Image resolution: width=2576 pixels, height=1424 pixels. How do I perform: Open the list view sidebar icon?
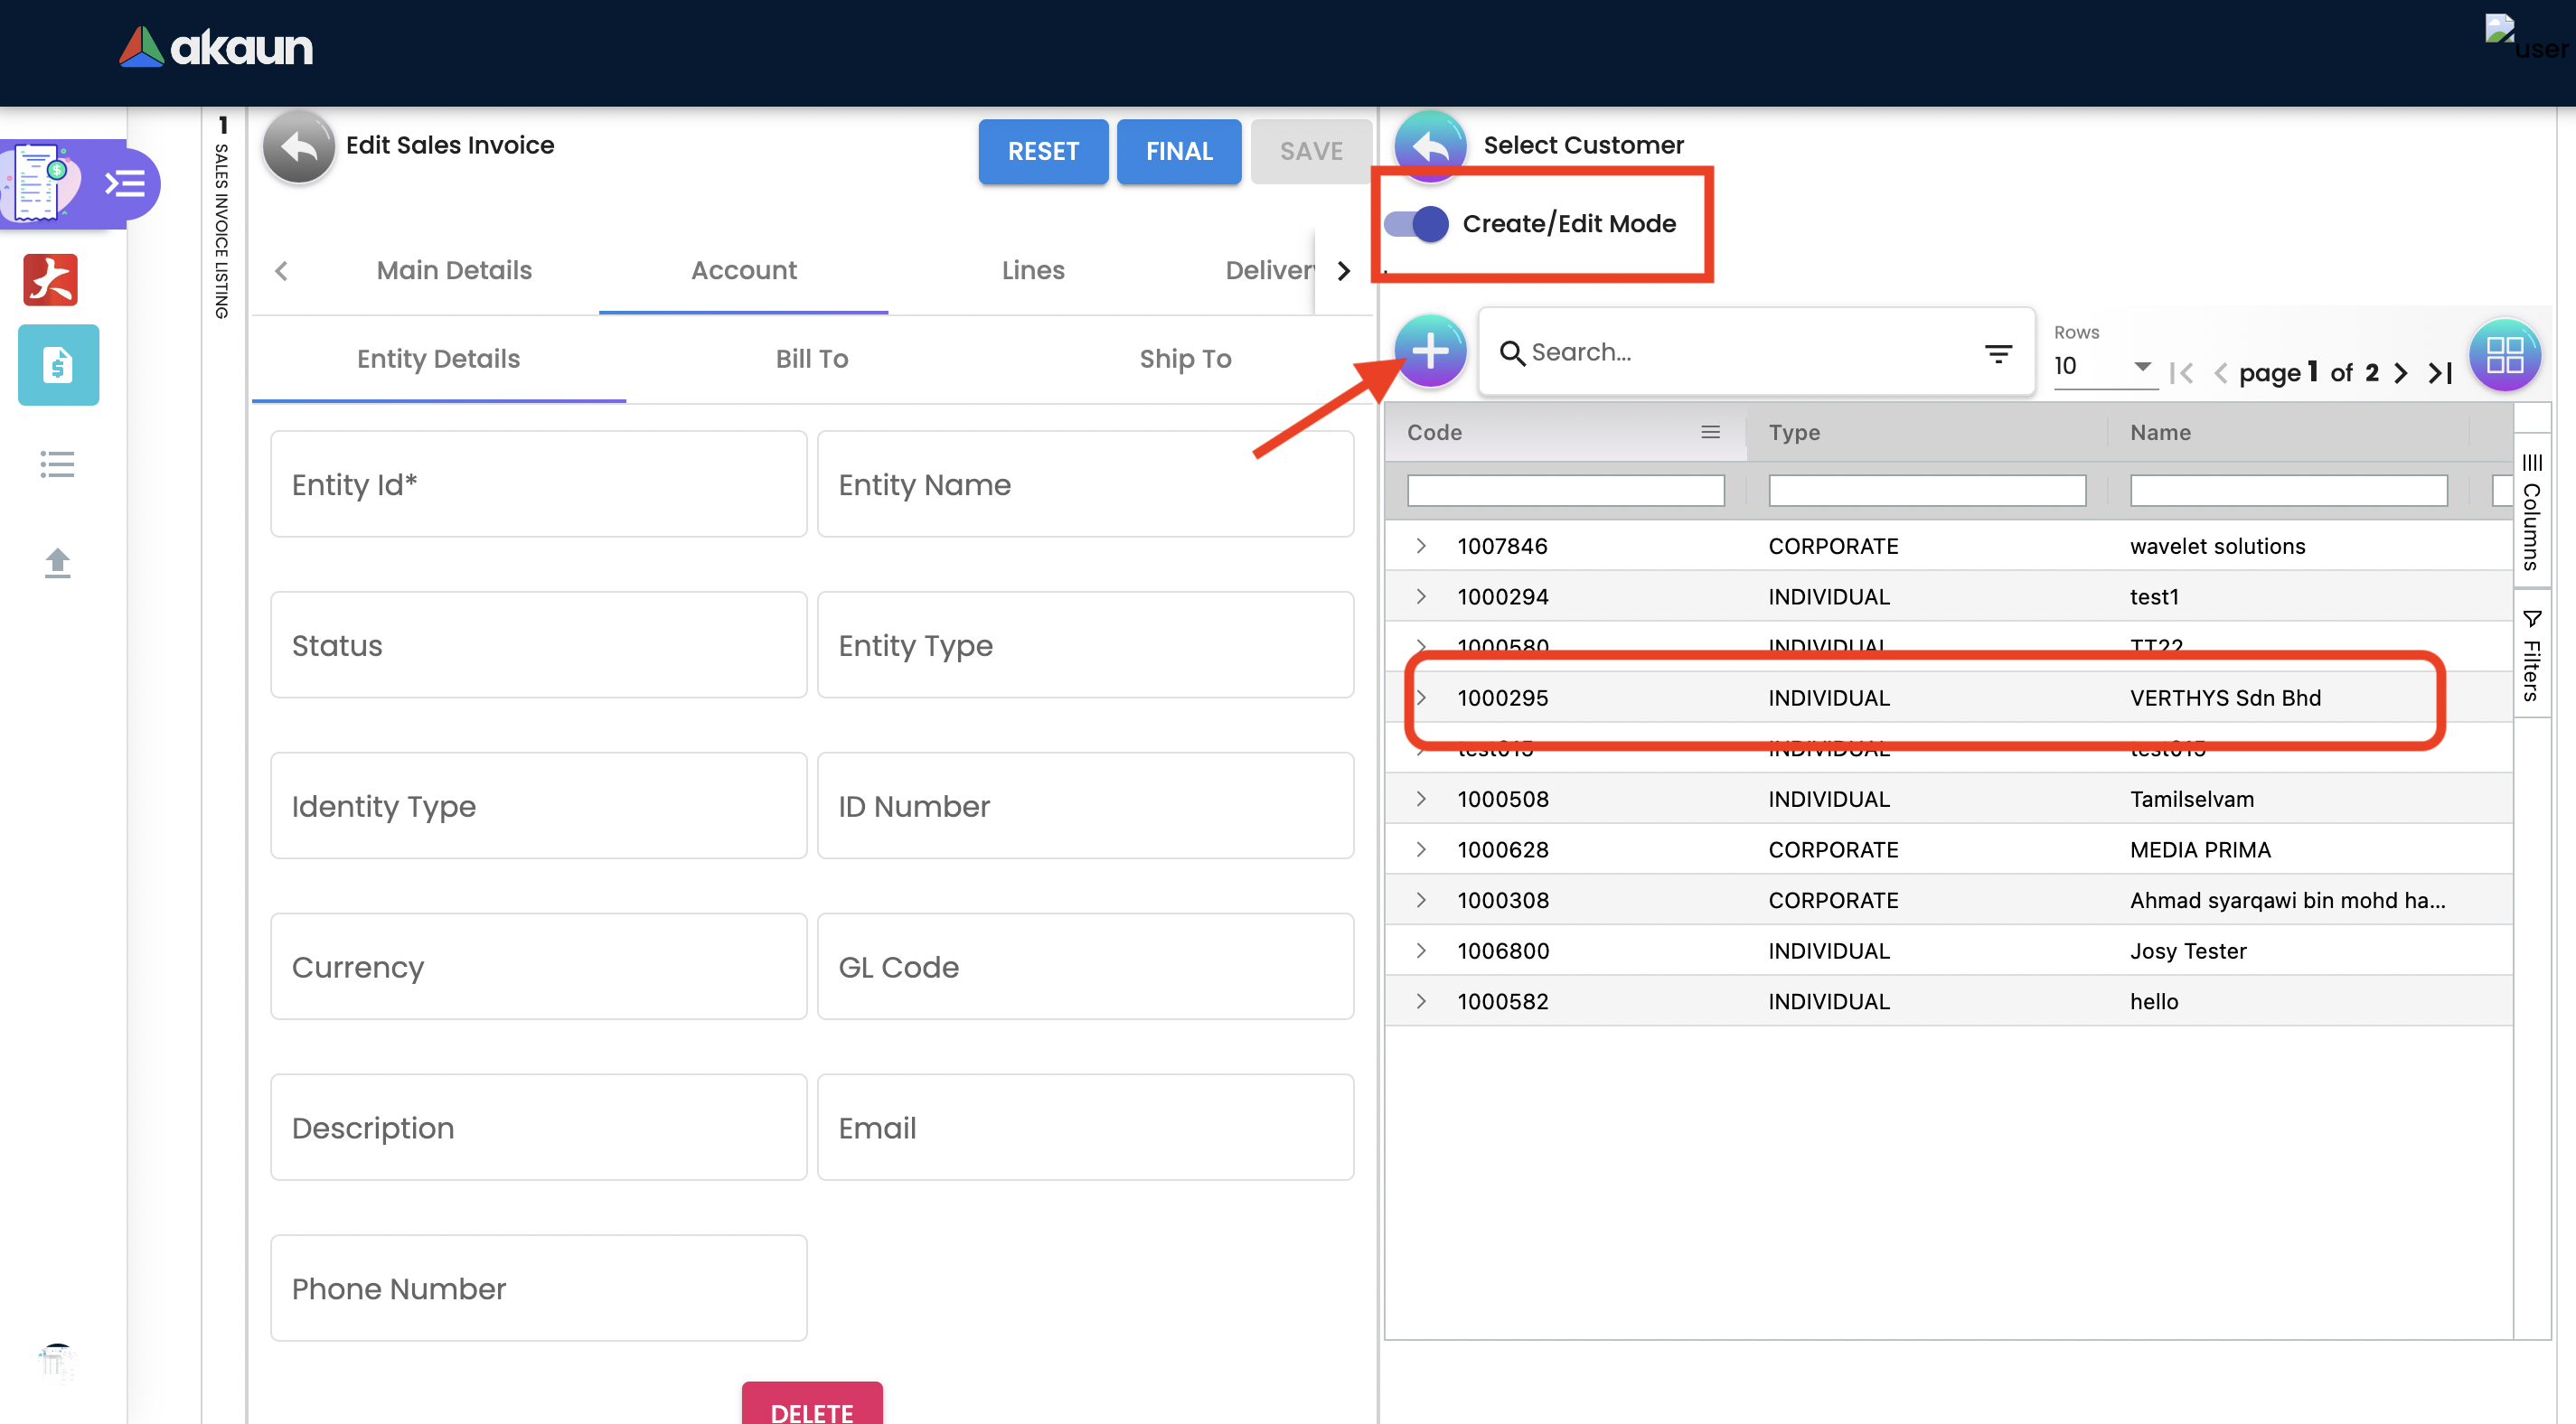pos(57,464)
